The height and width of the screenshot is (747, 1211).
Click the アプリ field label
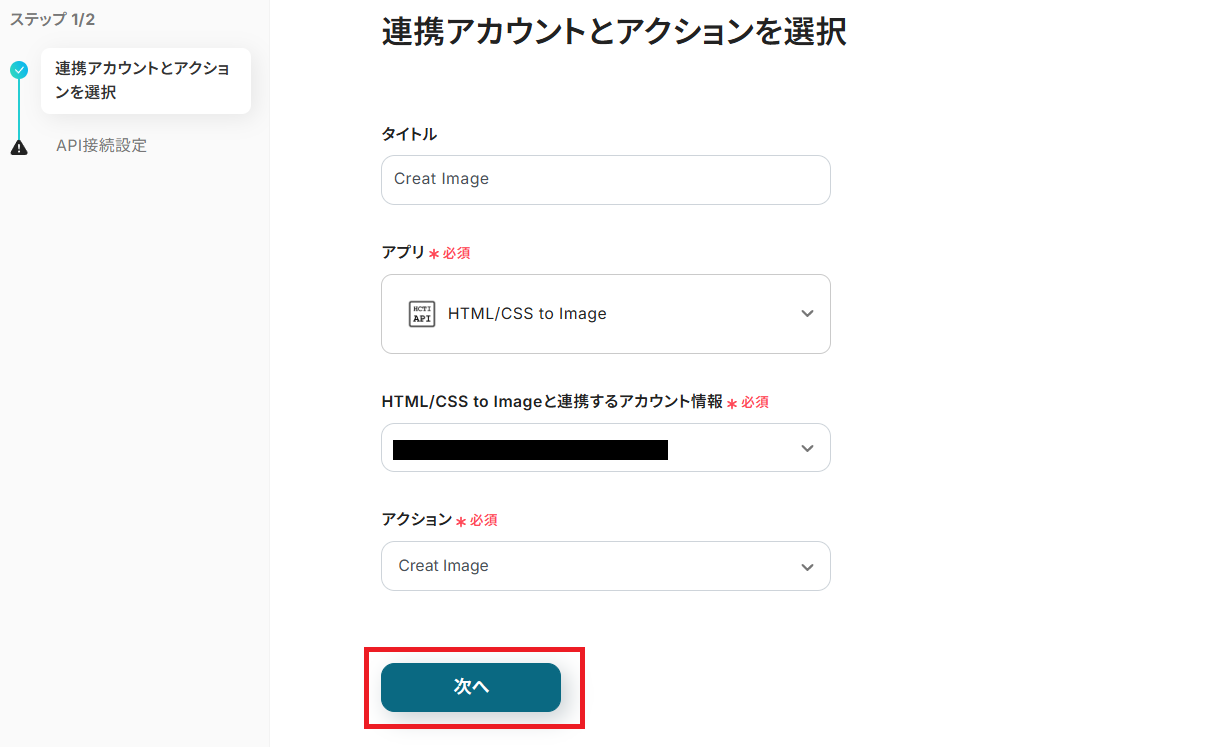point(403,253)
